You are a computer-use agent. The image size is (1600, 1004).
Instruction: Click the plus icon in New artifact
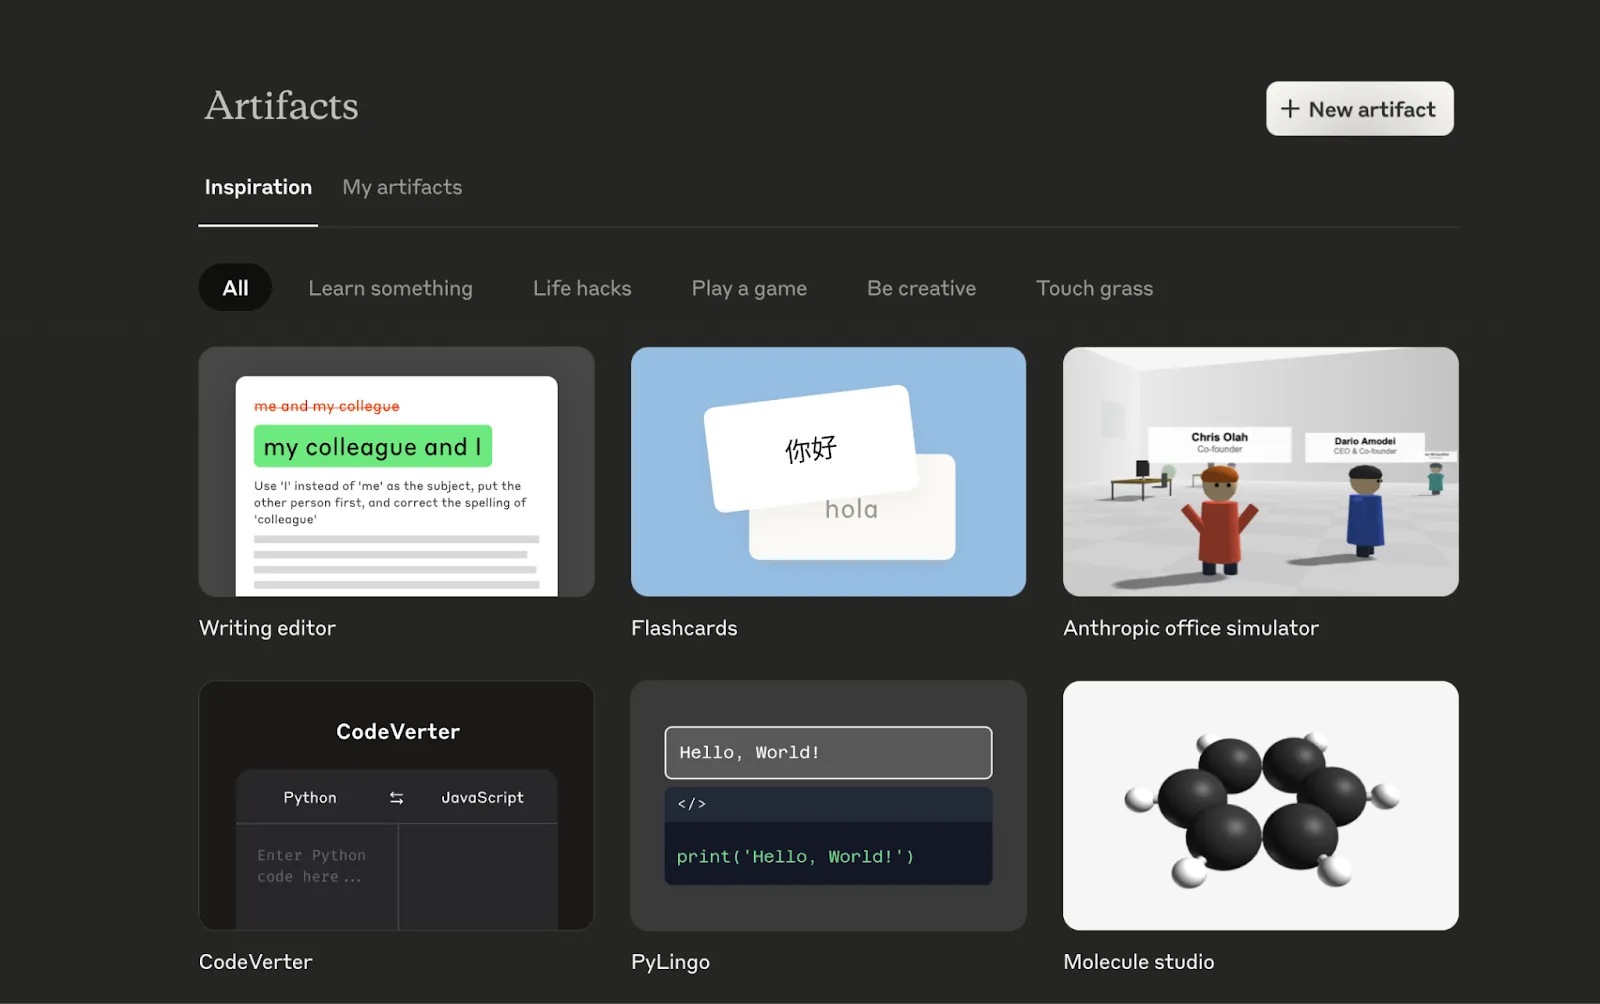tap(1290, 109)
